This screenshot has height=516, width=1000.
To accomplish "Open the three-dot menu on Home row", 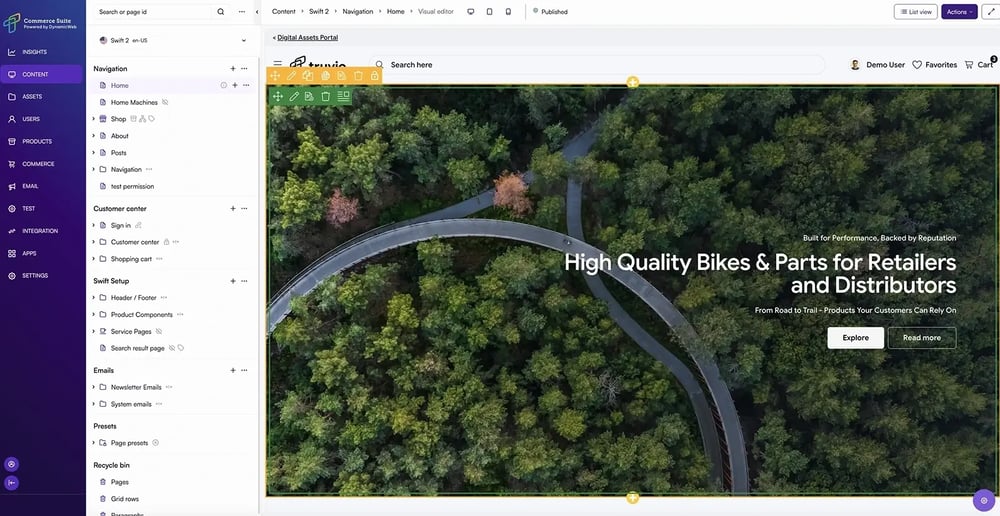I will click(246, 85).
